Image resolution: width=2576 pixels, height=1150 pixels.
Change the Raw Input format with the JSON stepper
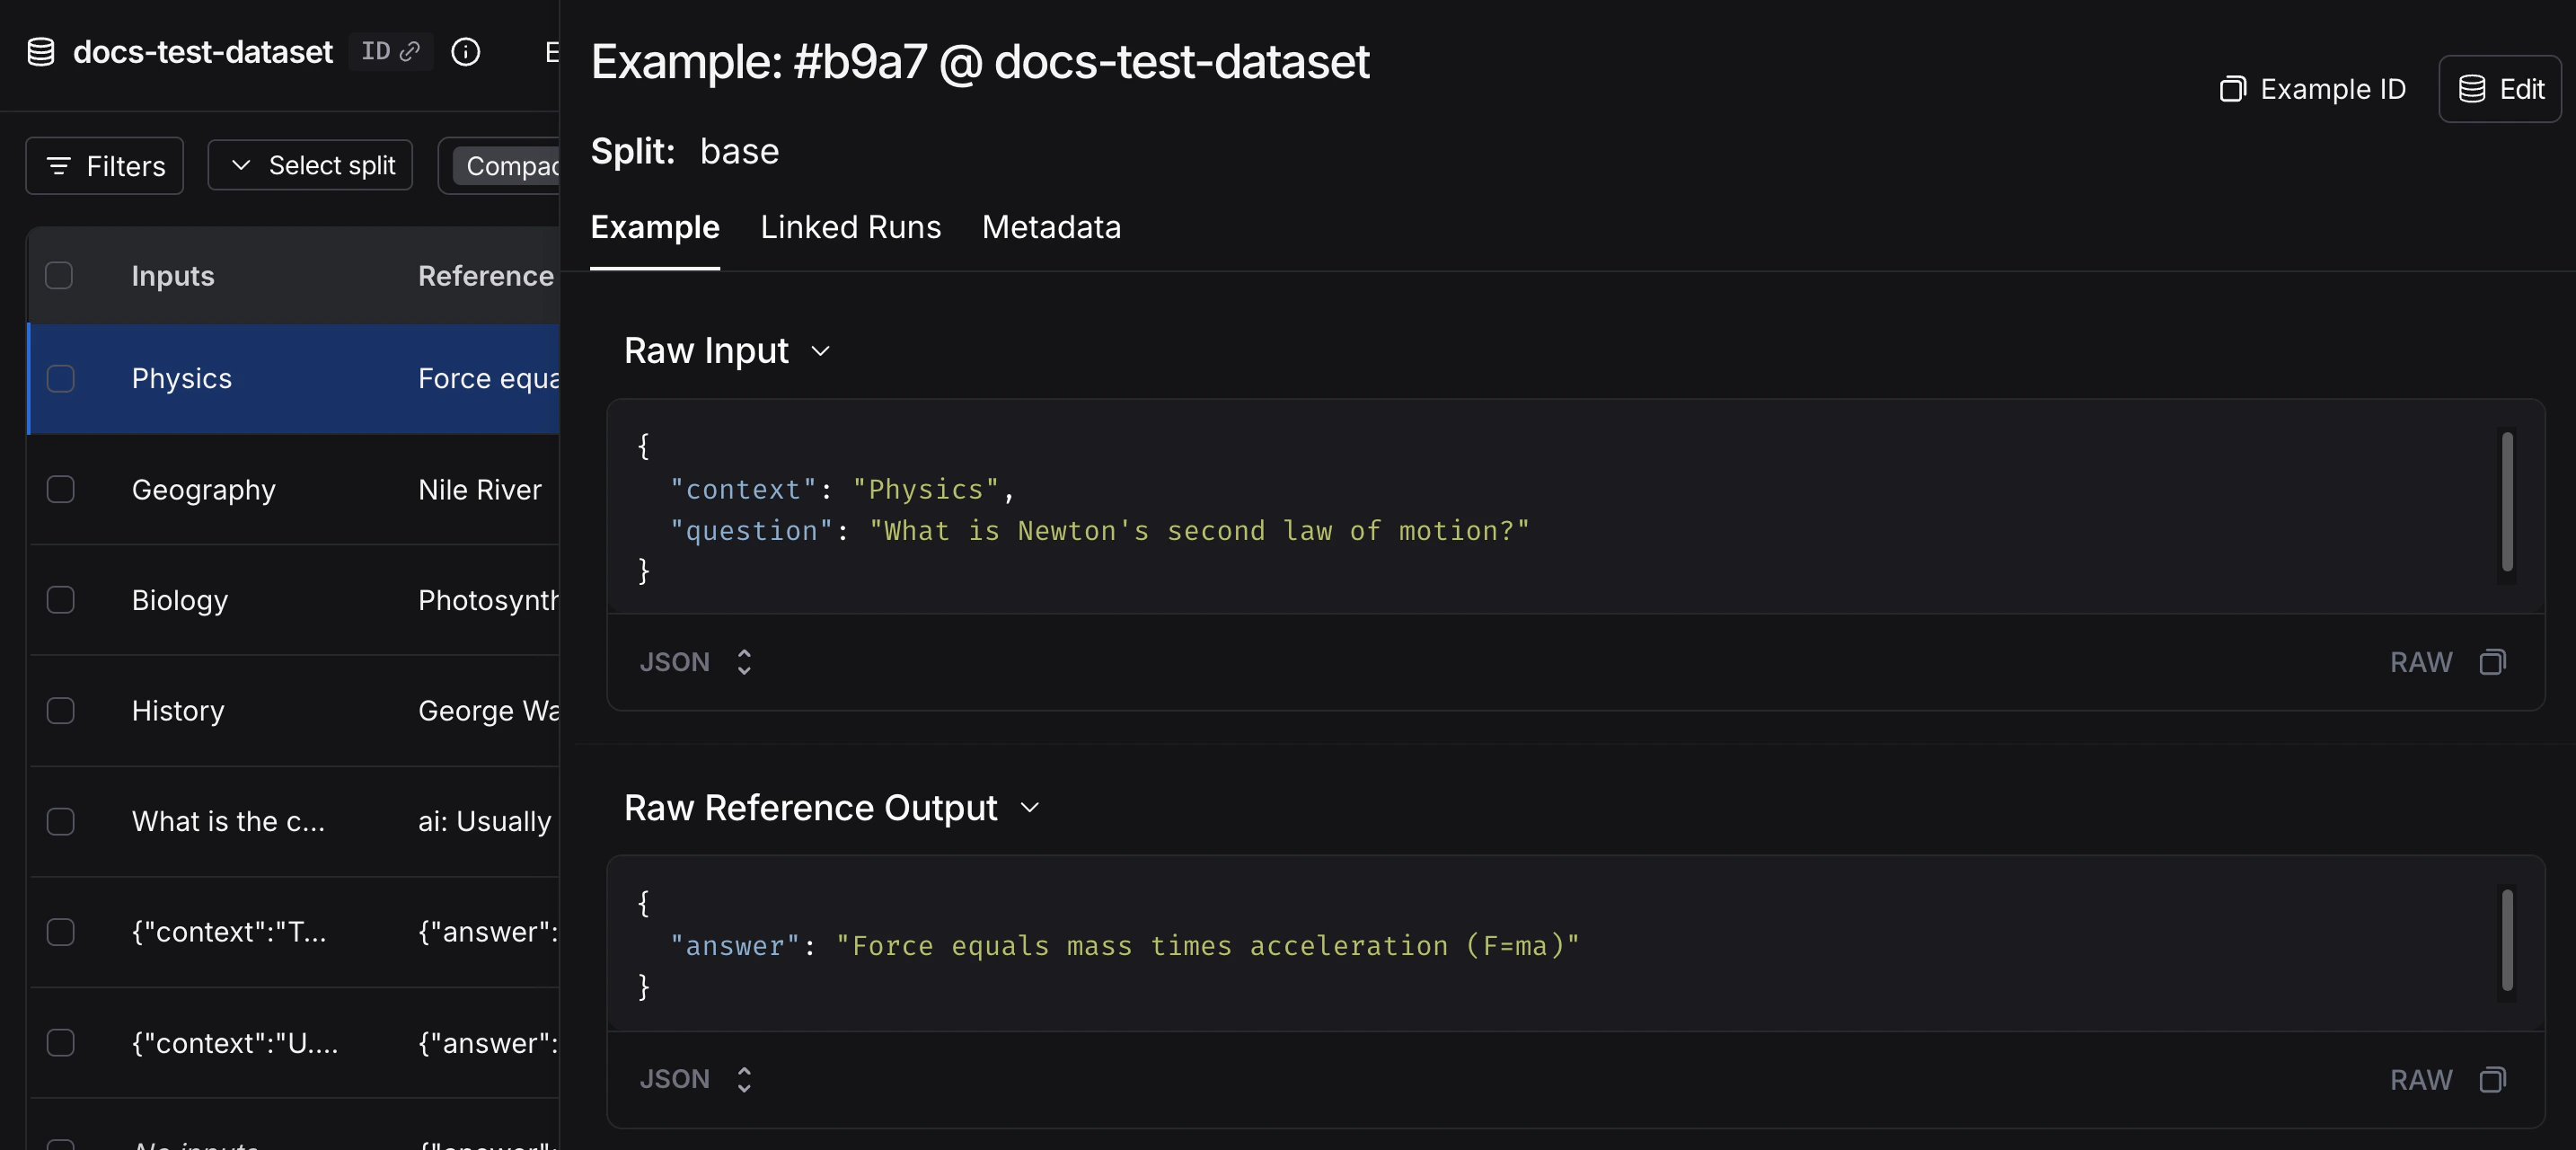(744, 662)
